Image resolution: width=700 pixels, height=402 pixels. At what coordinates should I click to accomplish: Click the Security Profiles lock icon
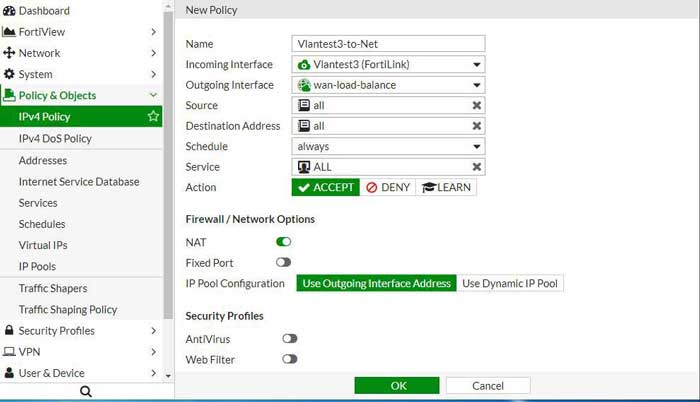[x=9, y=330]
